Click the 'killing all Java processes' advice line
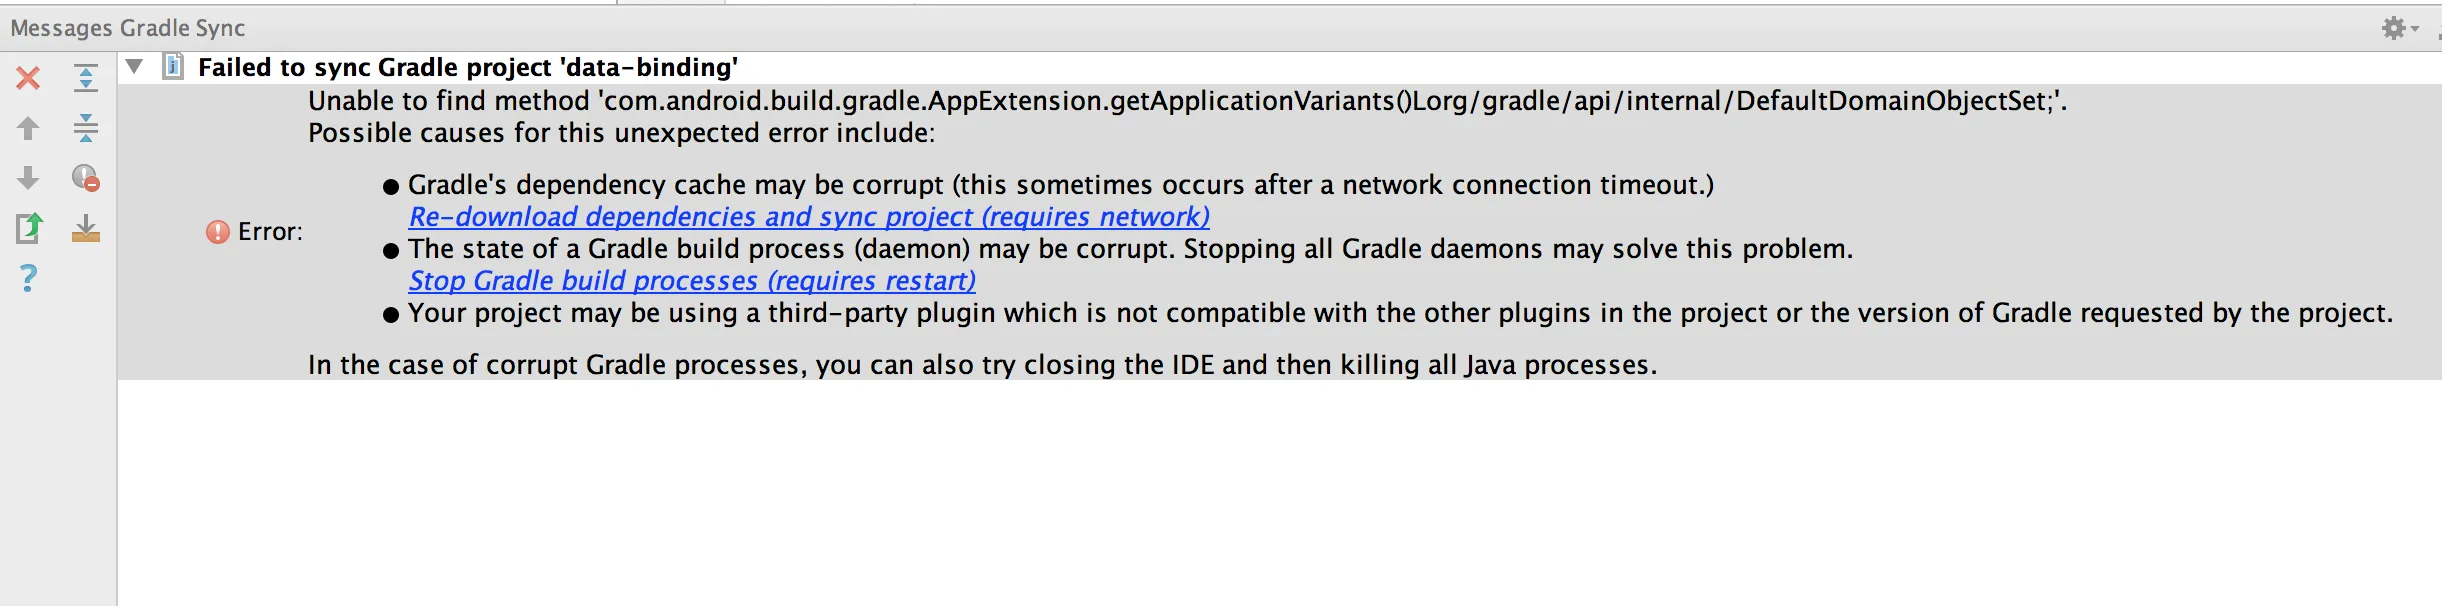This screenshot has width=2442, height=606. pyautogui.click(x=982, y=365)
